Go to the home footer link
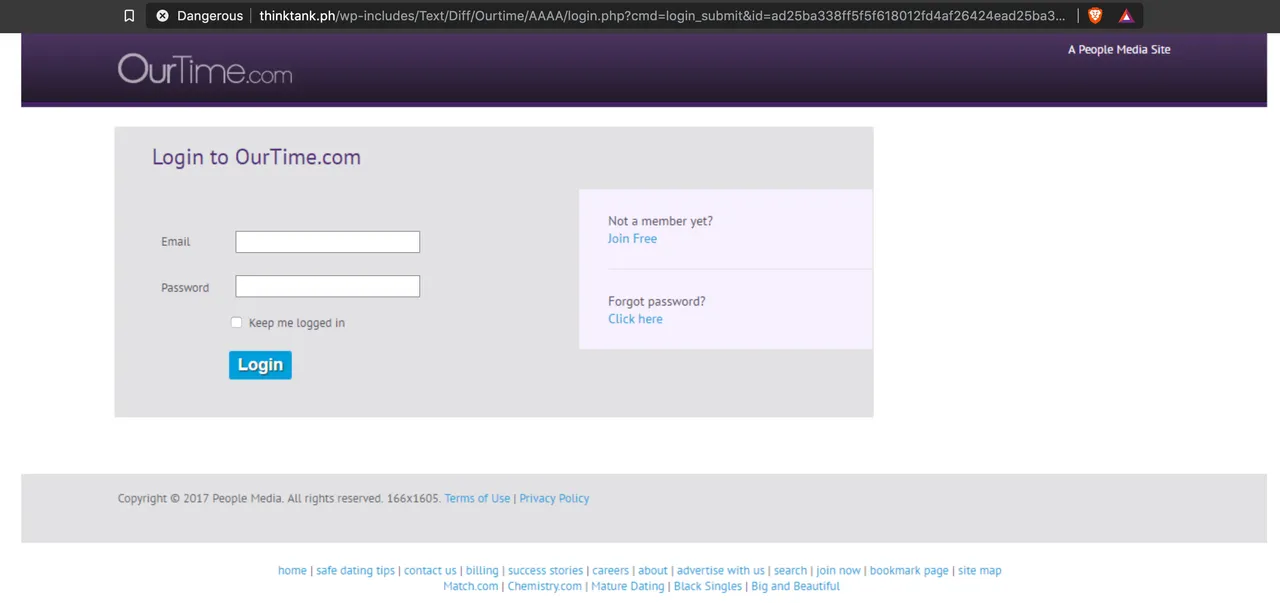Screen dimensions: 1280x603 [x=292, y=571]
